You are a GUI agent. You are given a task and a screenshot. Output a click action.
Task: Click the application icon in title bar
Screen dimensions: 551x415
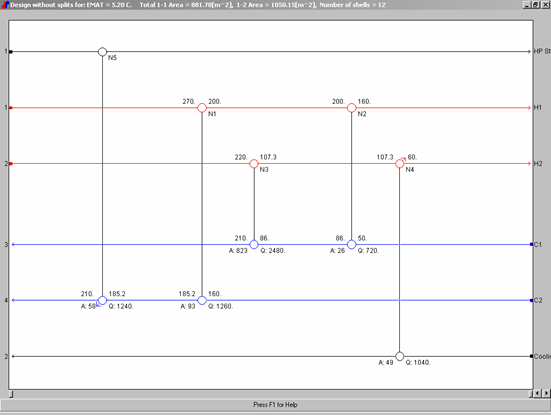click(x=5, y=5)
